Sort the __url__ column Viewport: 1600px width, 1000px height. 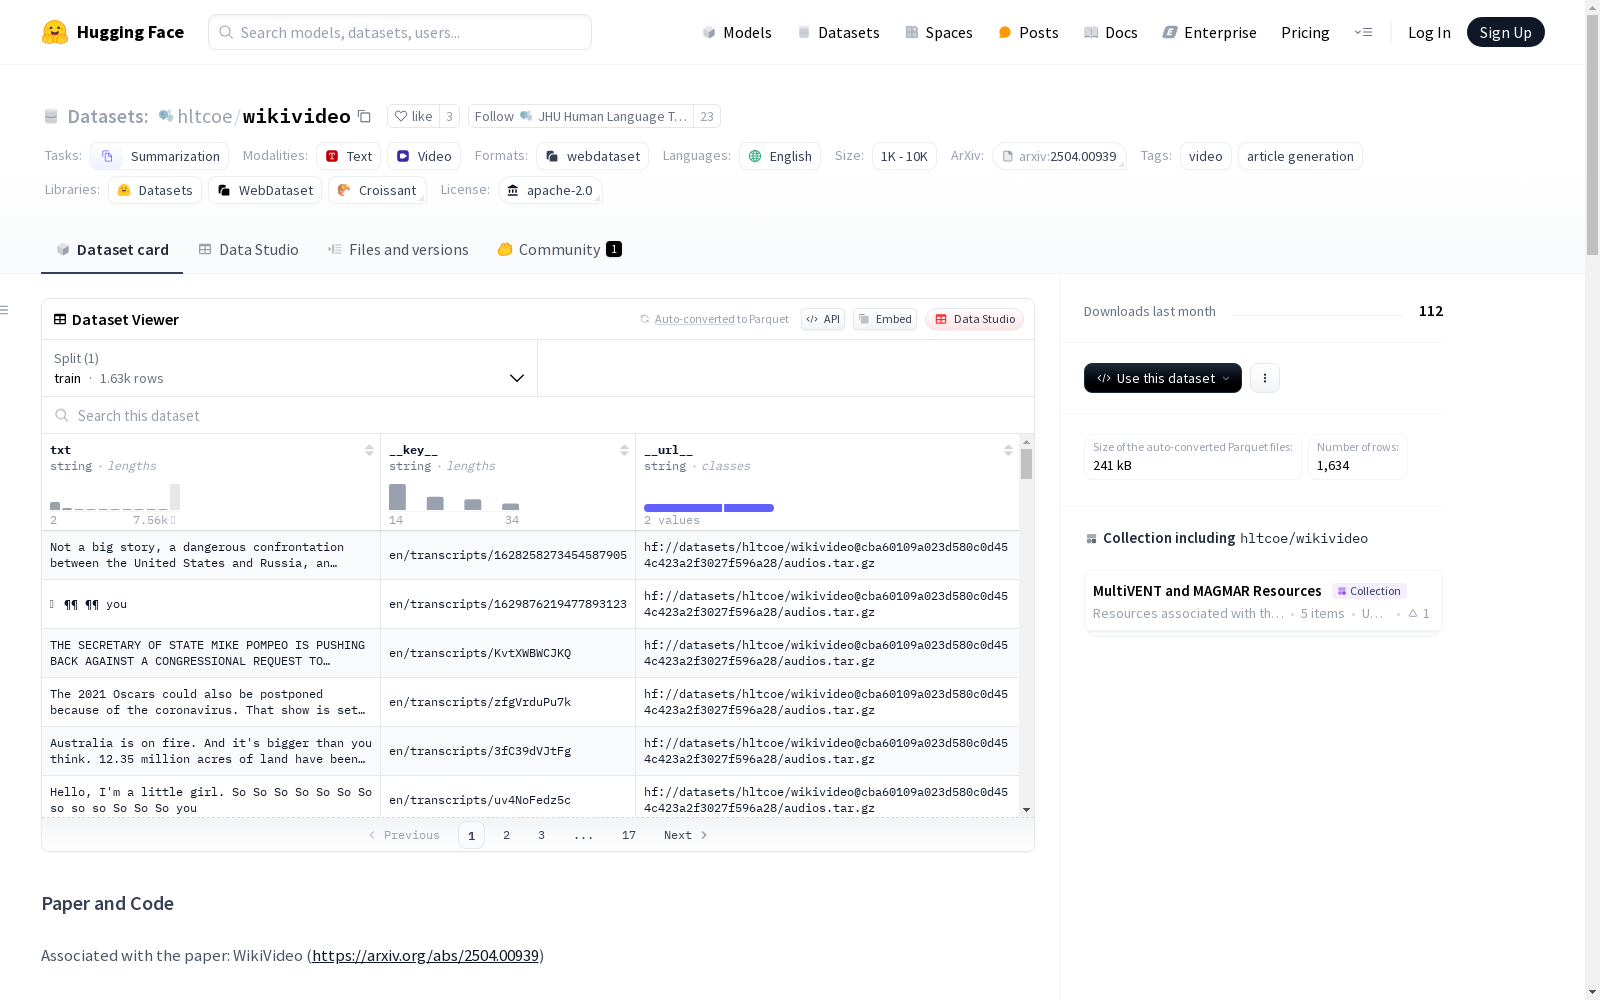pos(1008,450)
